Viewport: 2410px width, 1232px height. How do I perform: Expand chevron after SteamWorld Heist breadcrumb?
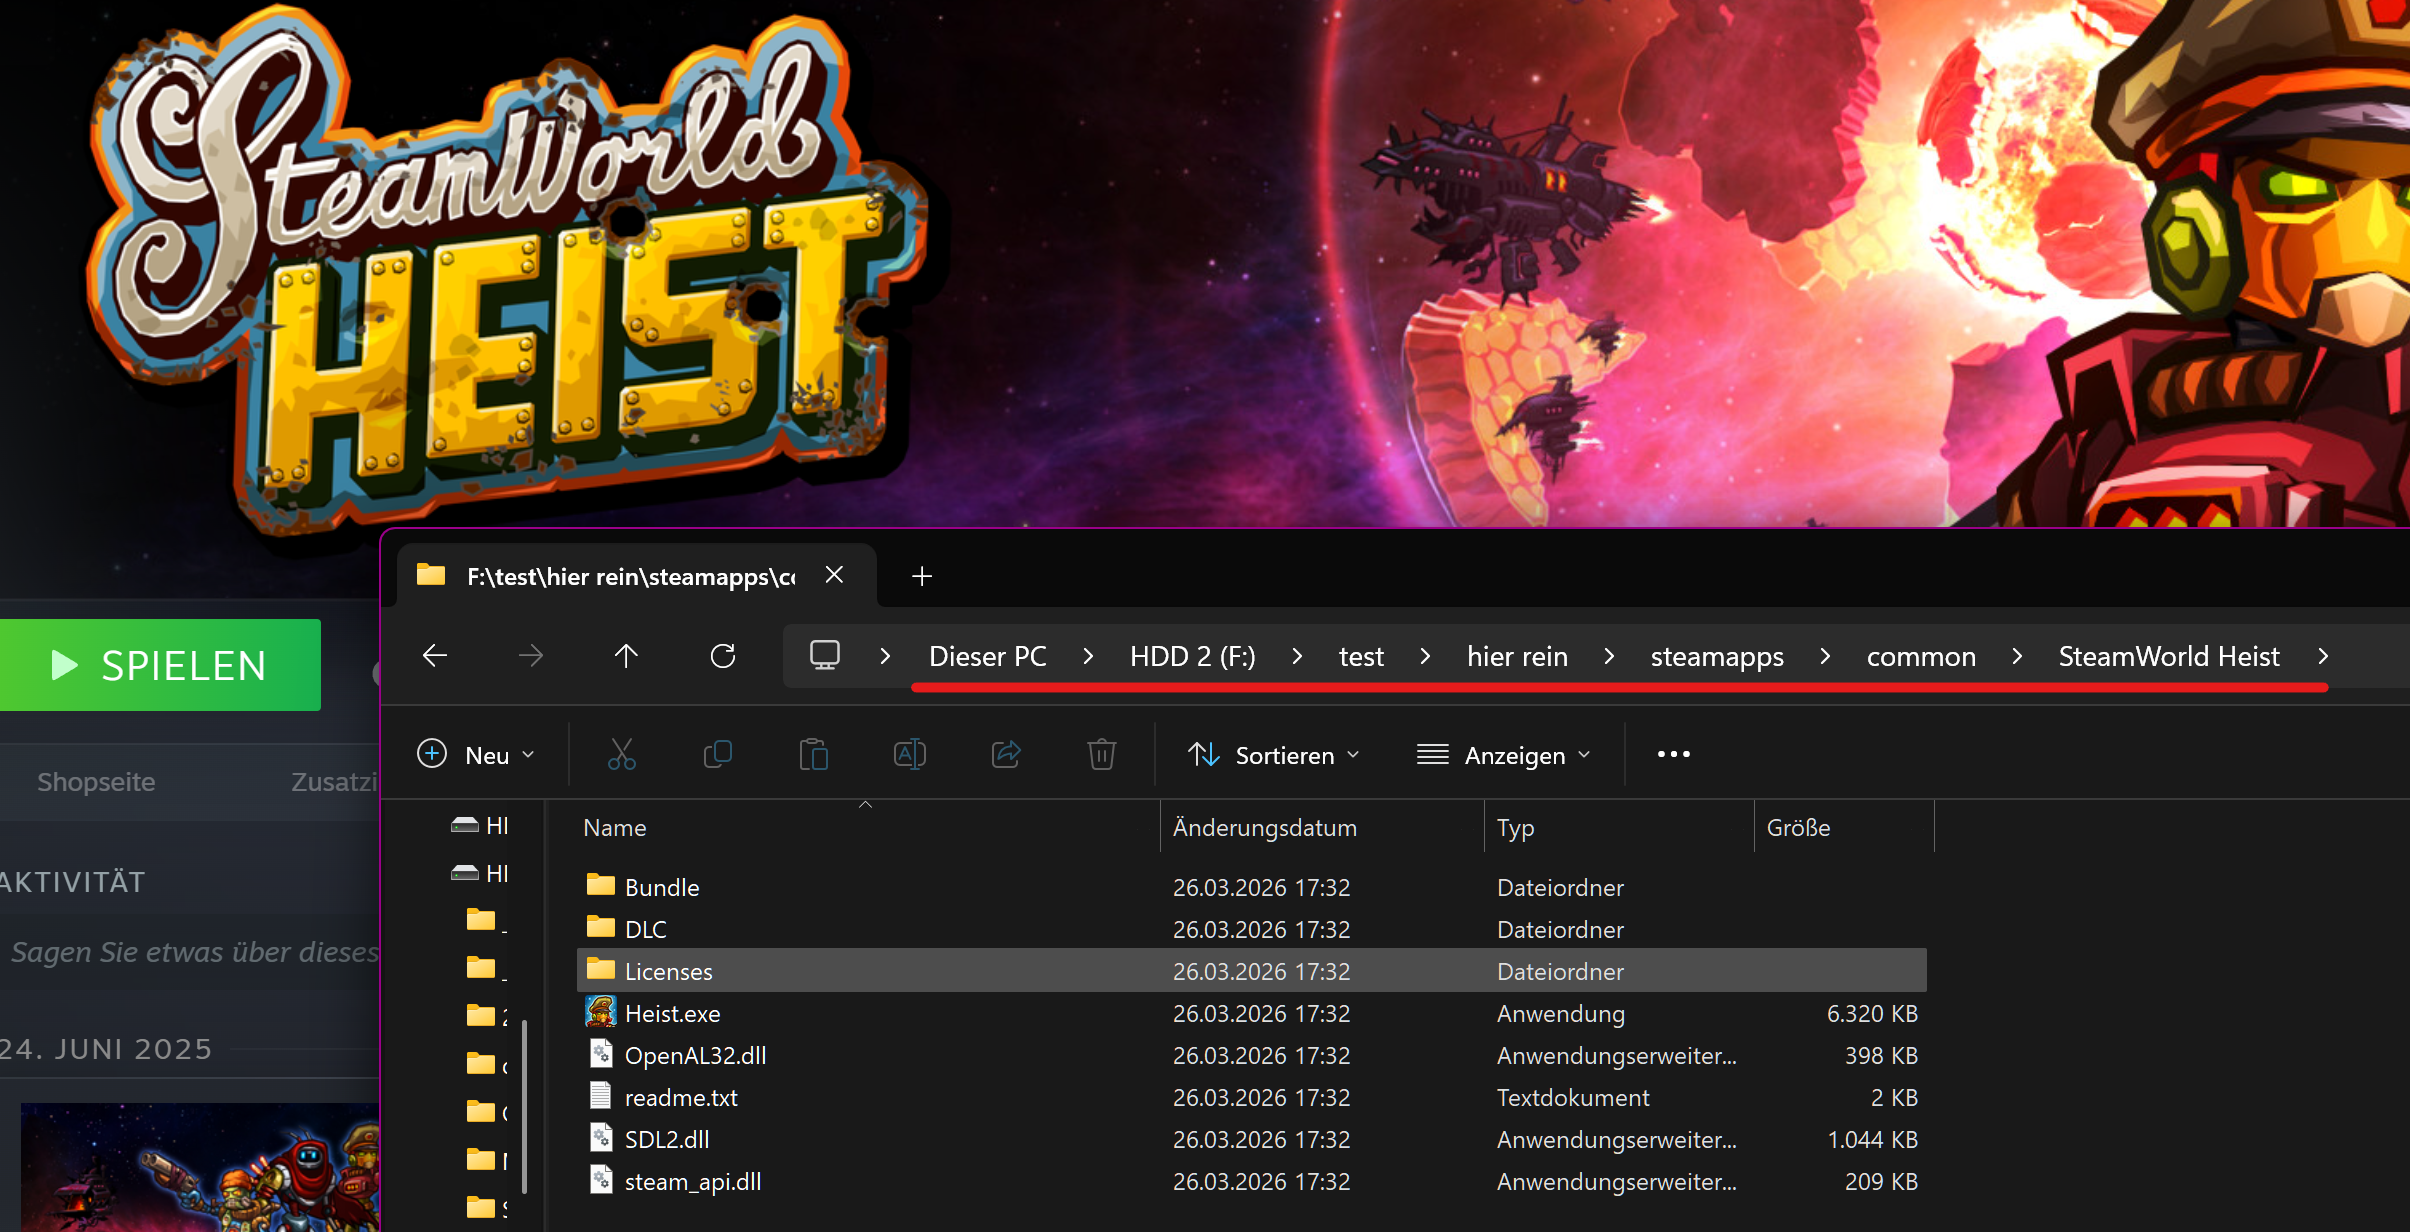(2323, 656)
